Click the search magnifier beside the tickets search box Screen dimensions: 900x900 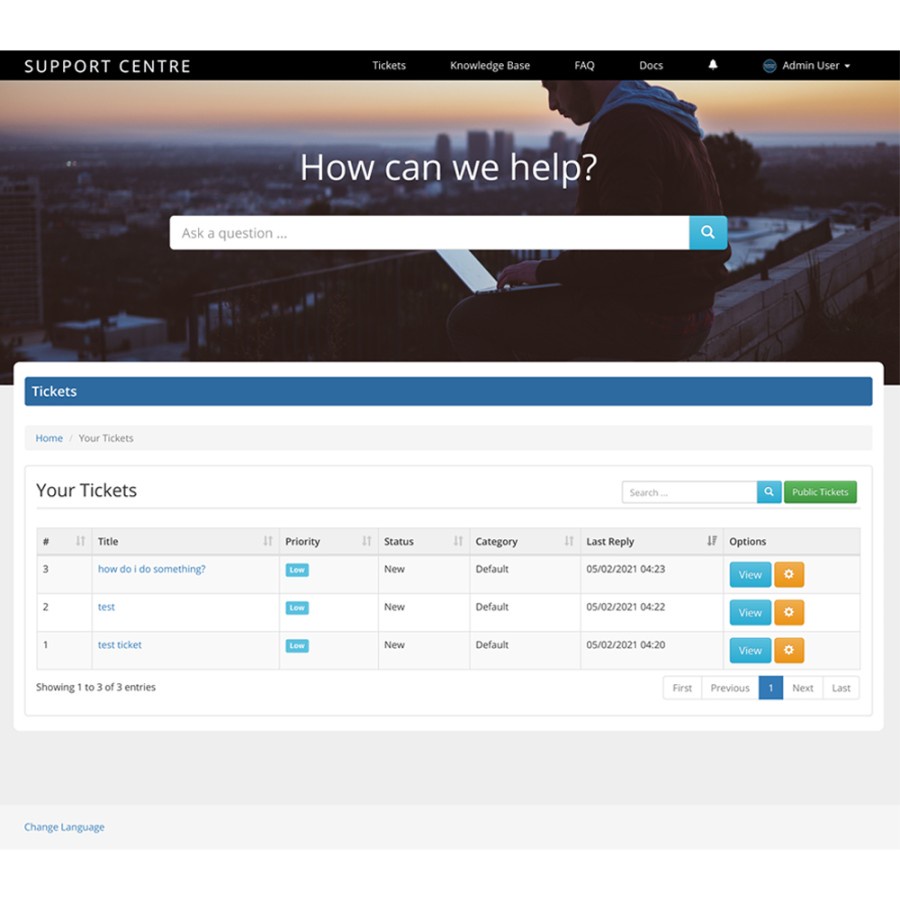click(768, 492)
